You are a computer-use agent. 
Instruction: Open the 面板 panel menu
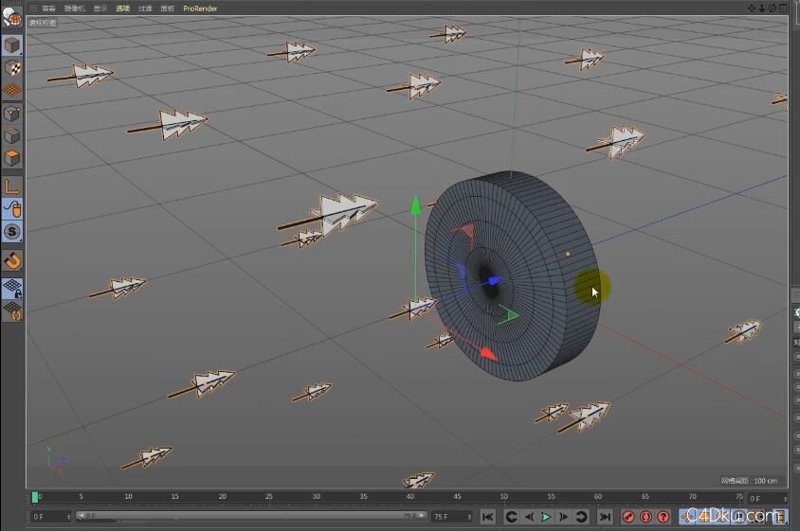click(167, 8)
